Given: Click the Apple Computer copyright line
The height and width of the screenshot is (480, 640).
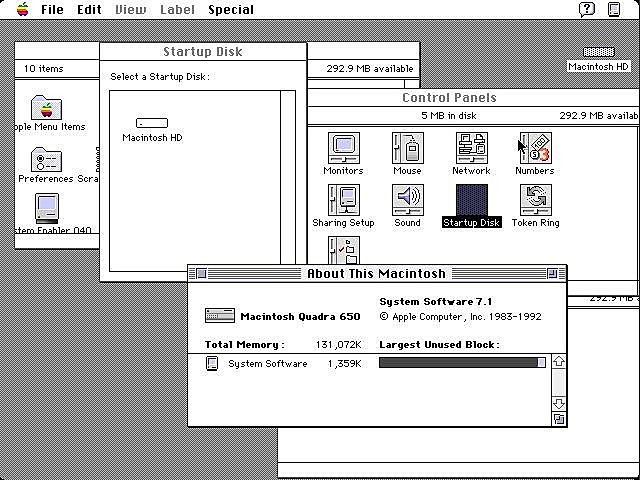Looking at the screenshot, I should click(x=460, y=317).
